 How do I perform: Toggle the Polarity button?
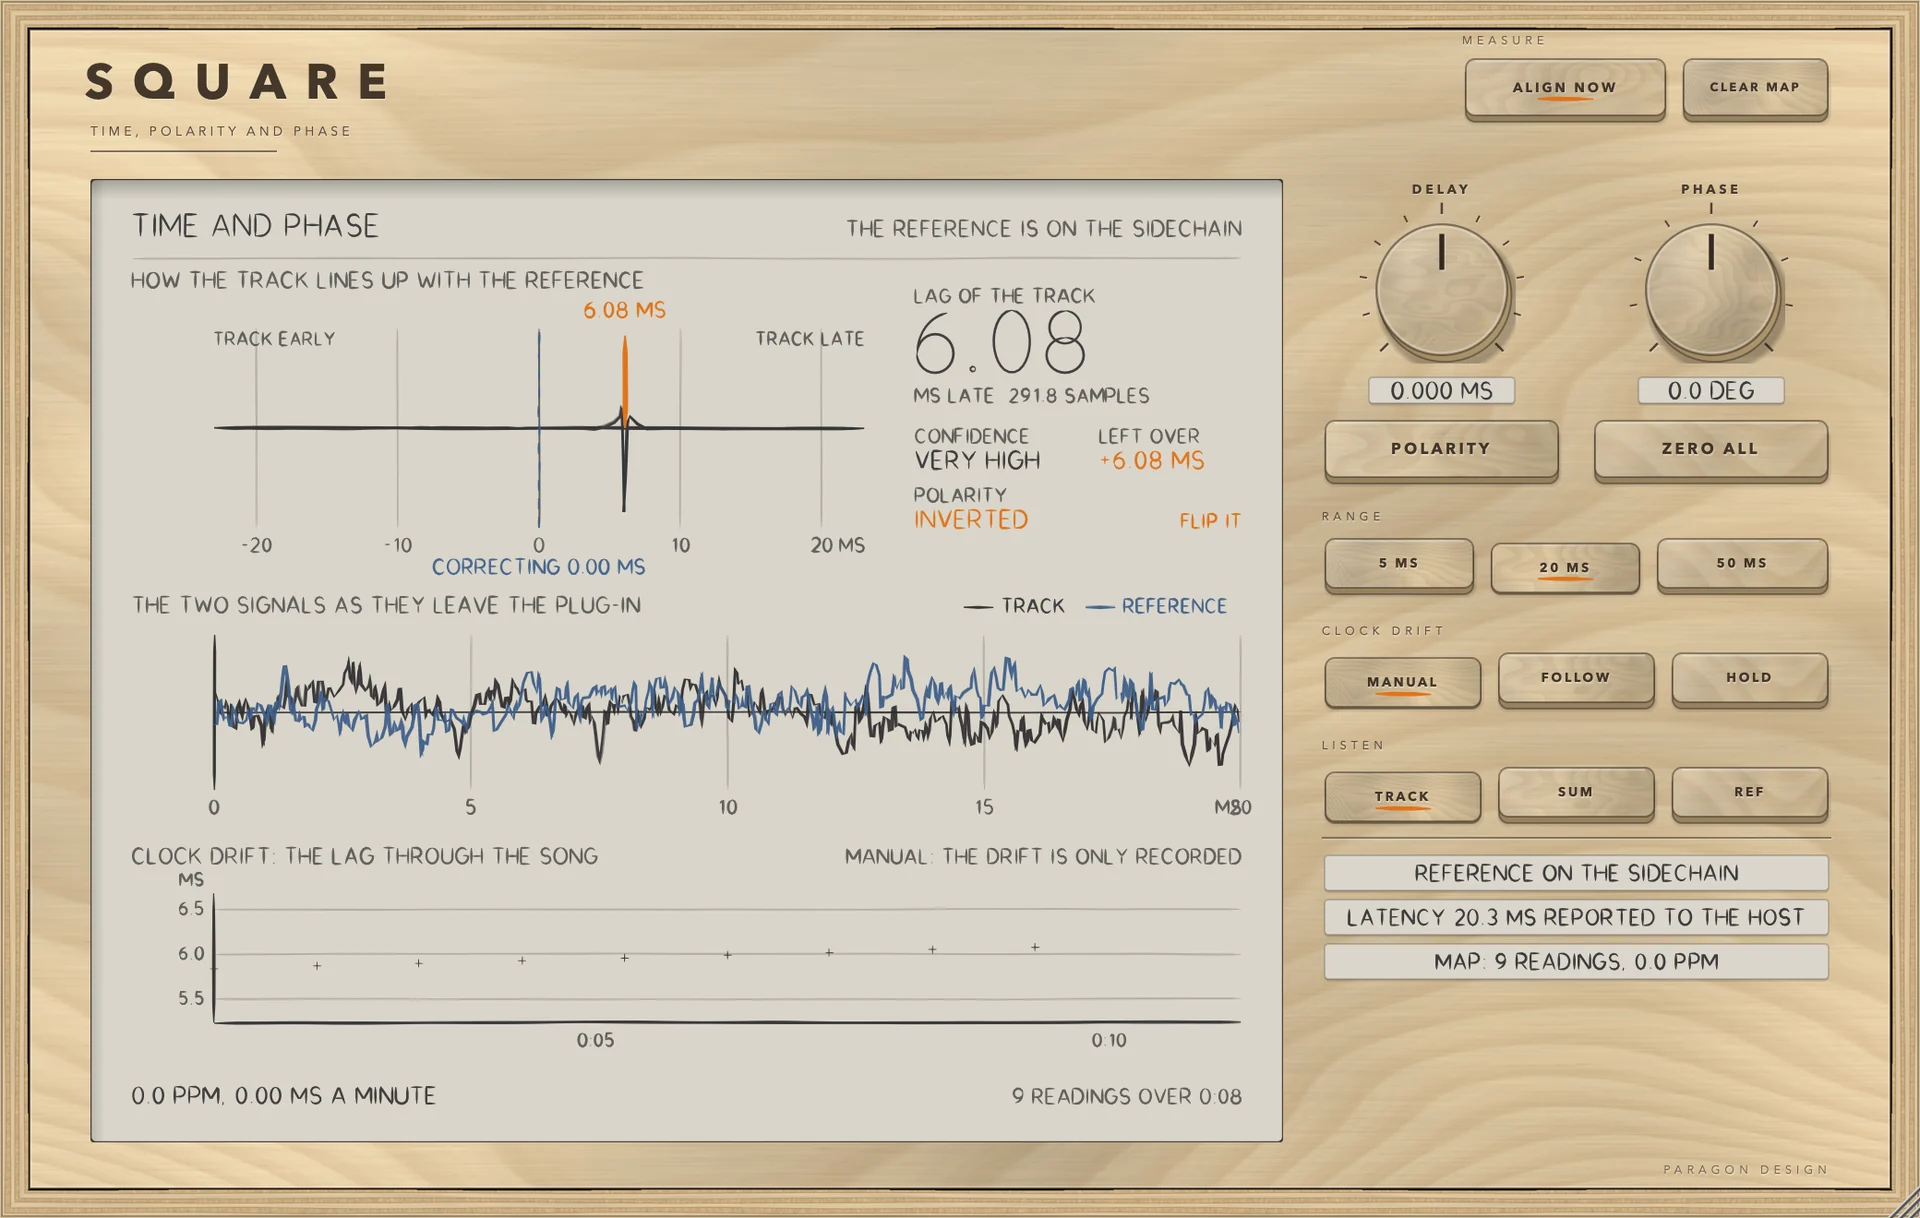(x=1441, y=449)
